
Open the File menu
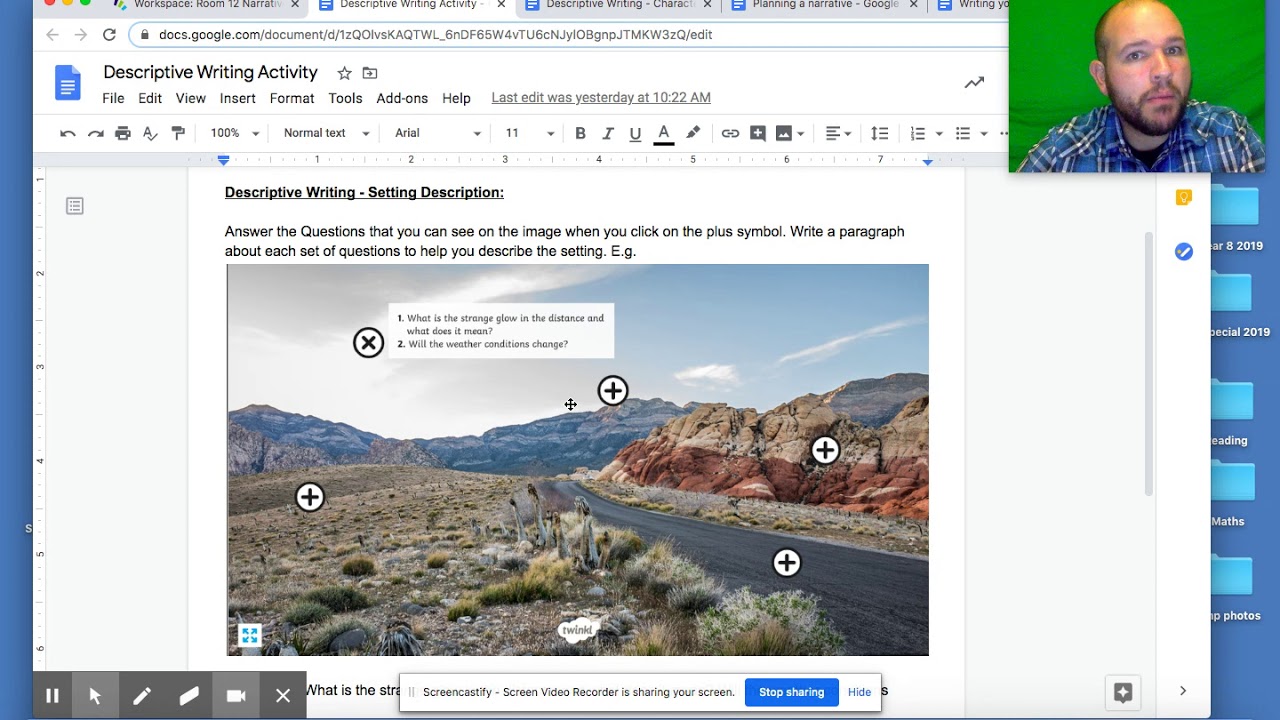tap(113, 98)
